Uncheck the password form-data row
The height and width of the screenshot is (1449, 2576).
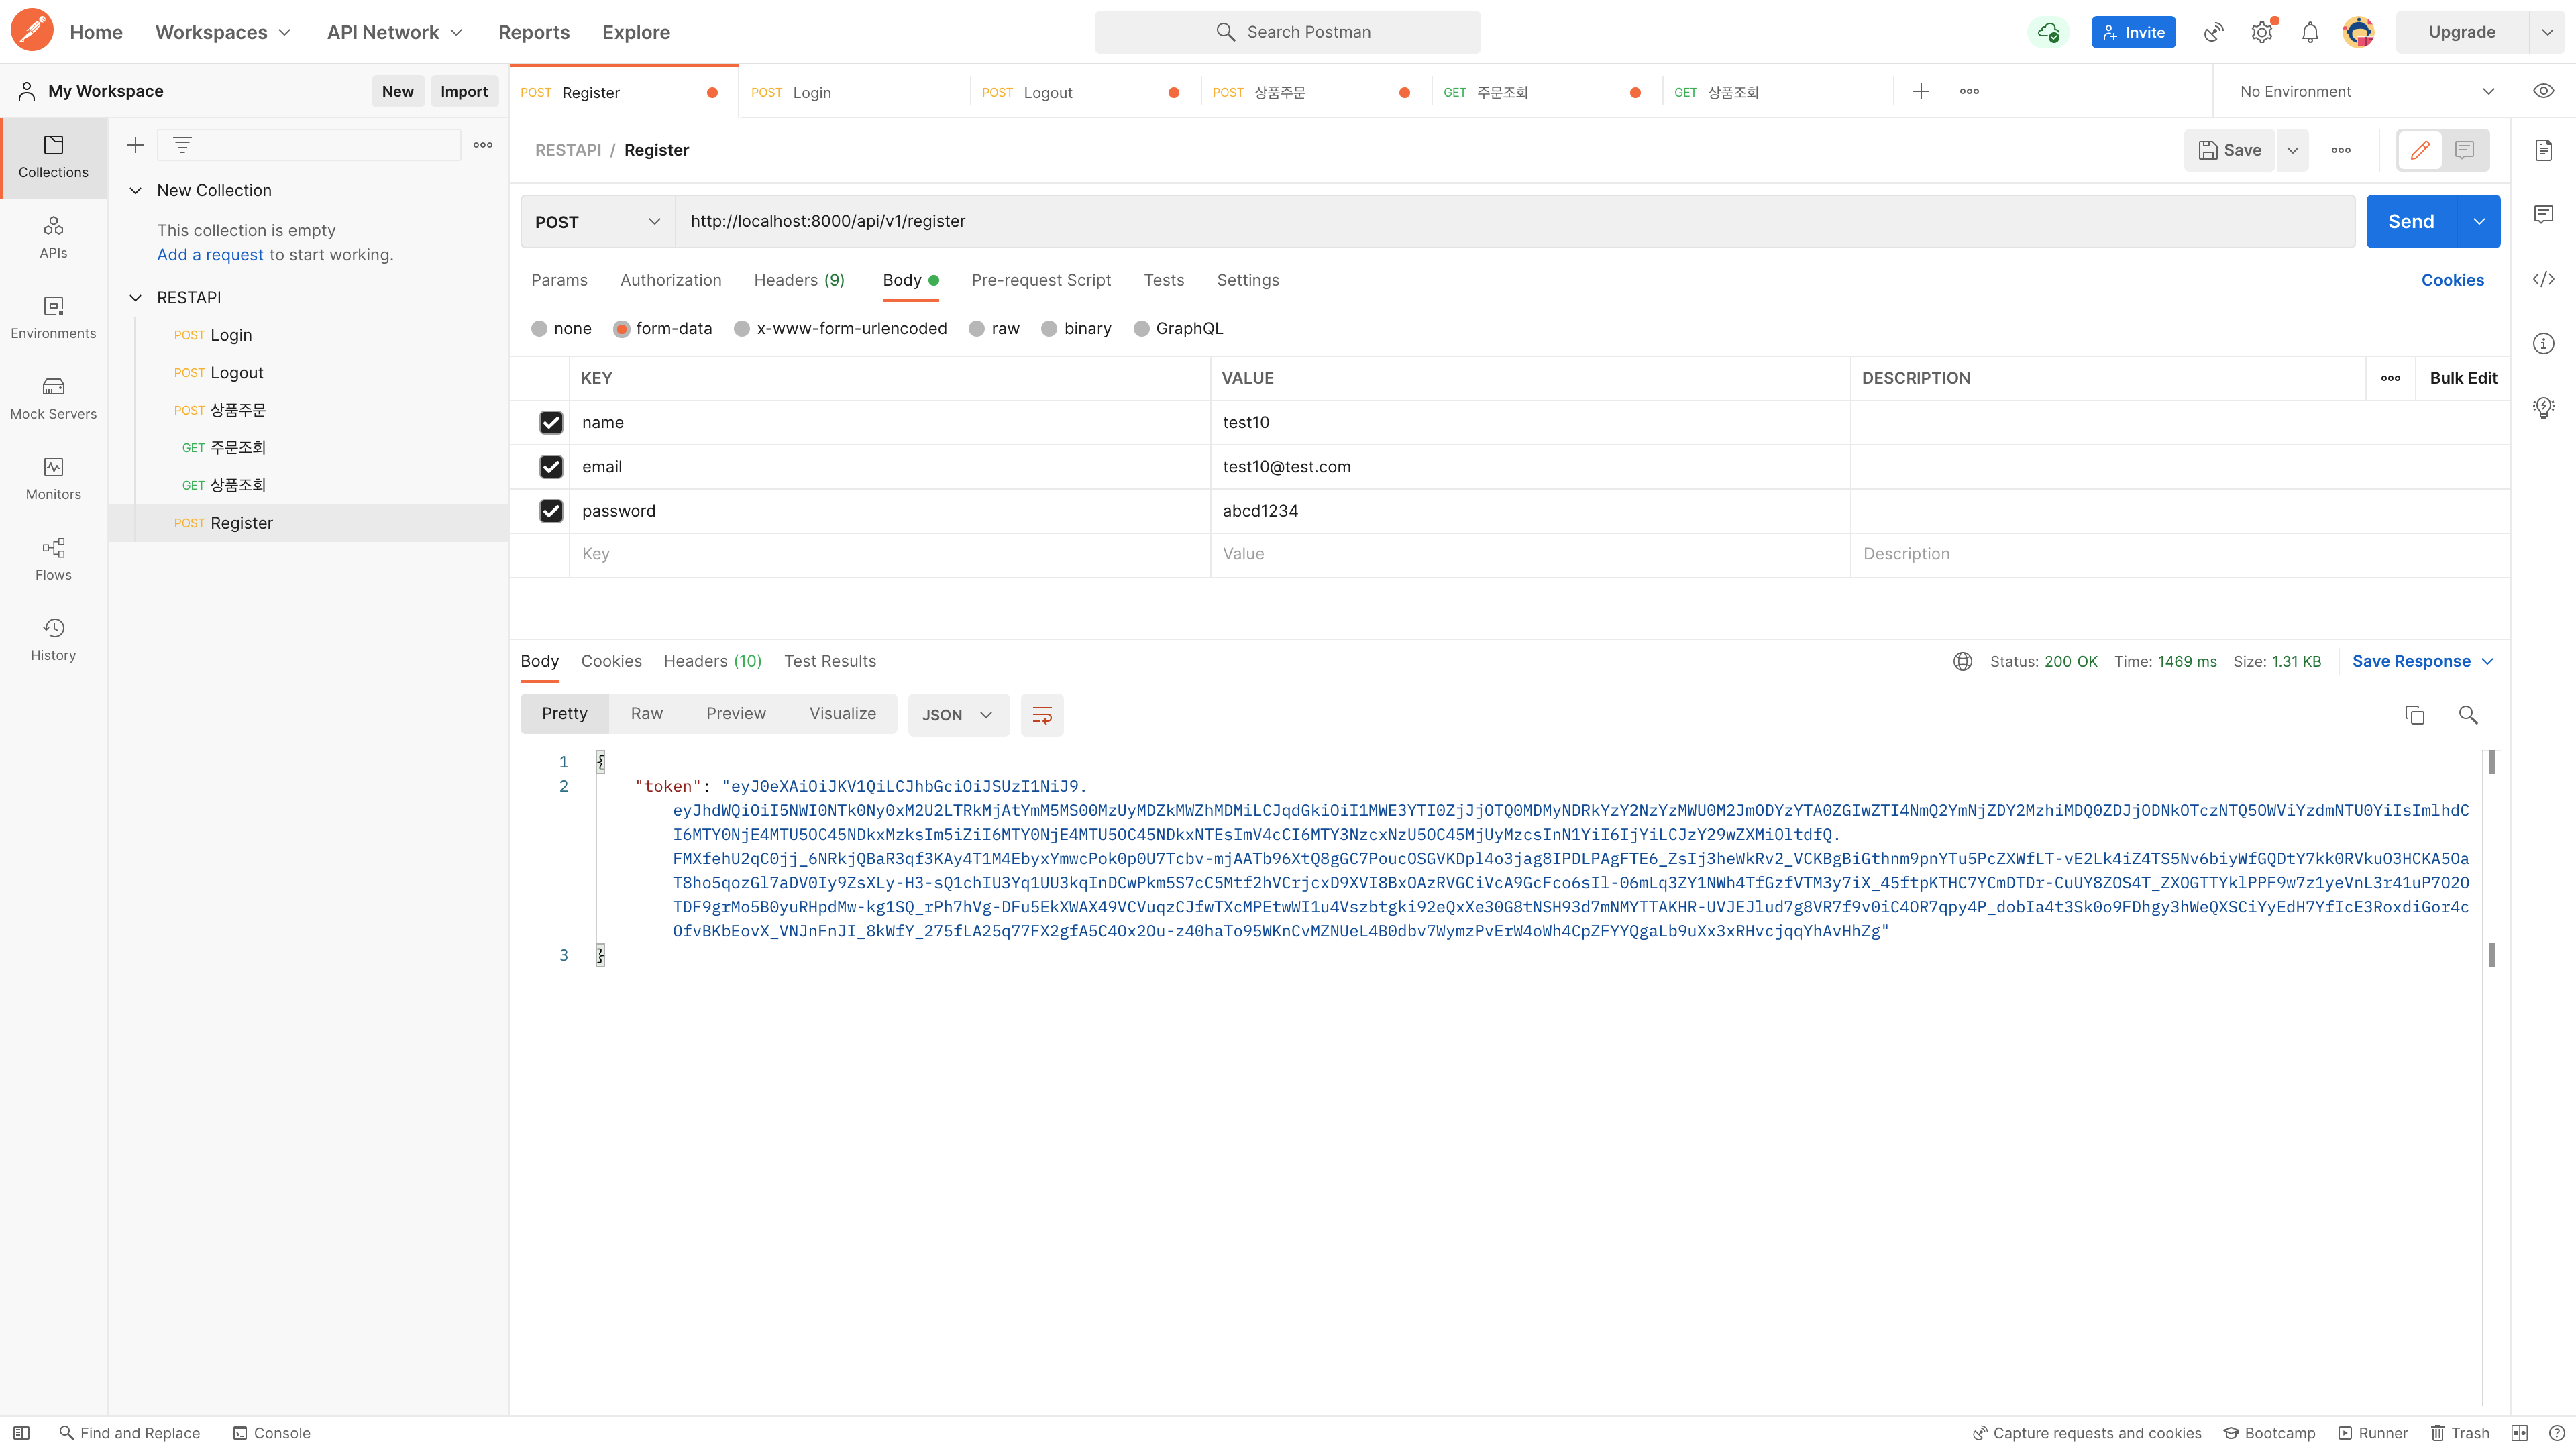(551, 511)
